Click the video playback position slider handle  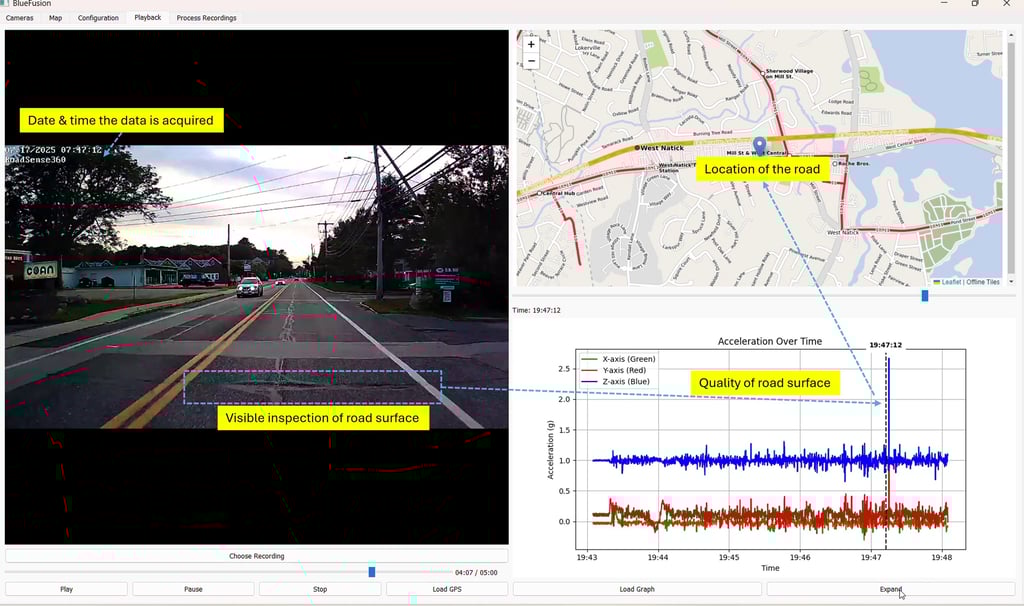[x=372, y=572]
